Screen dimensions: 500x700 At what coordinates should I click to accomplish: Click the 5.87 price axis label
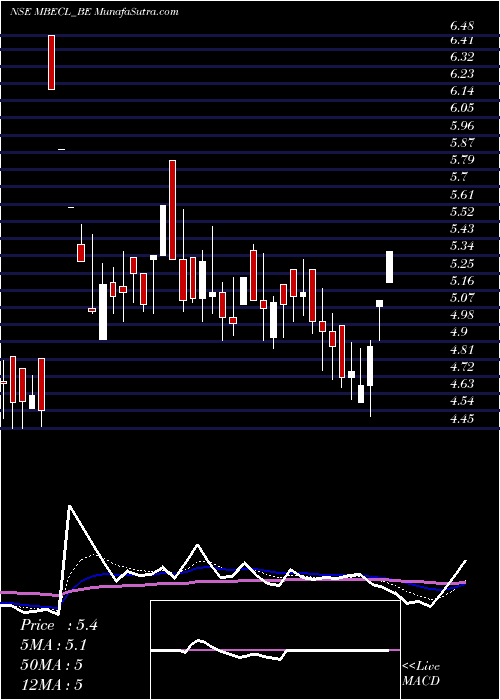point(462,143)
